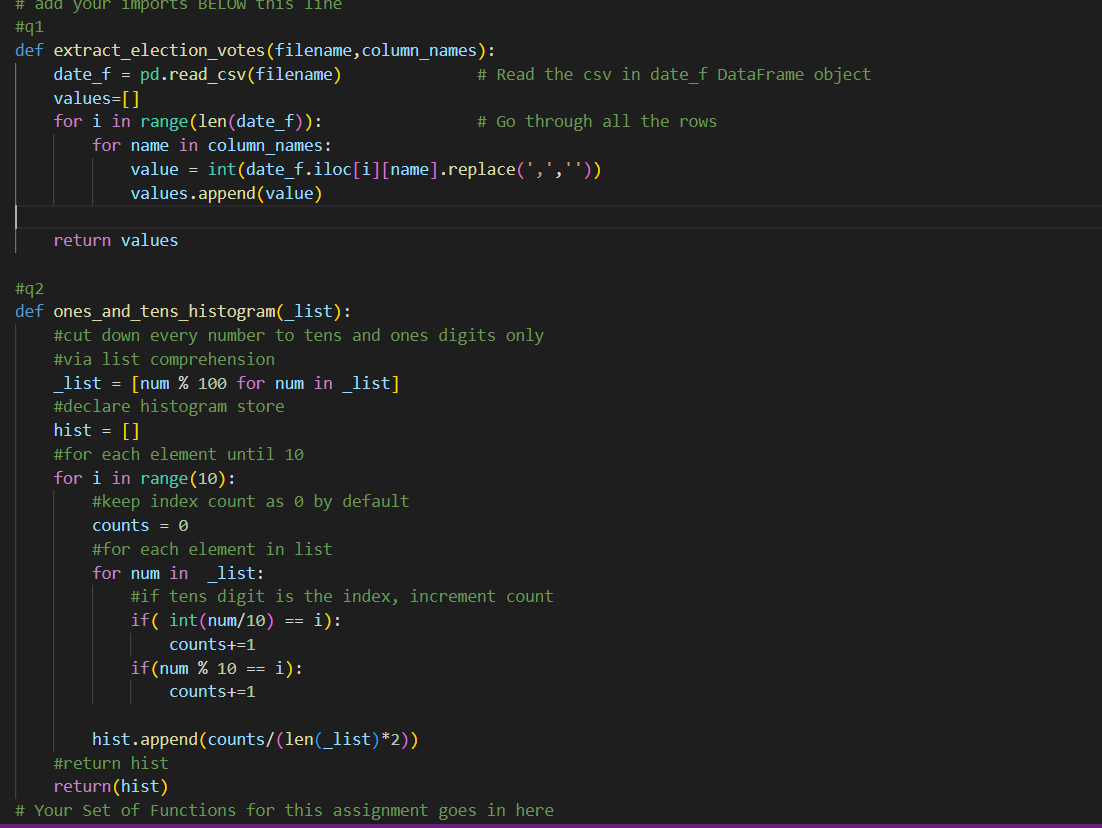Click the comment '#cut down every number to tens and ones digits only'
1102x828 pixels.
coord(299,335)
